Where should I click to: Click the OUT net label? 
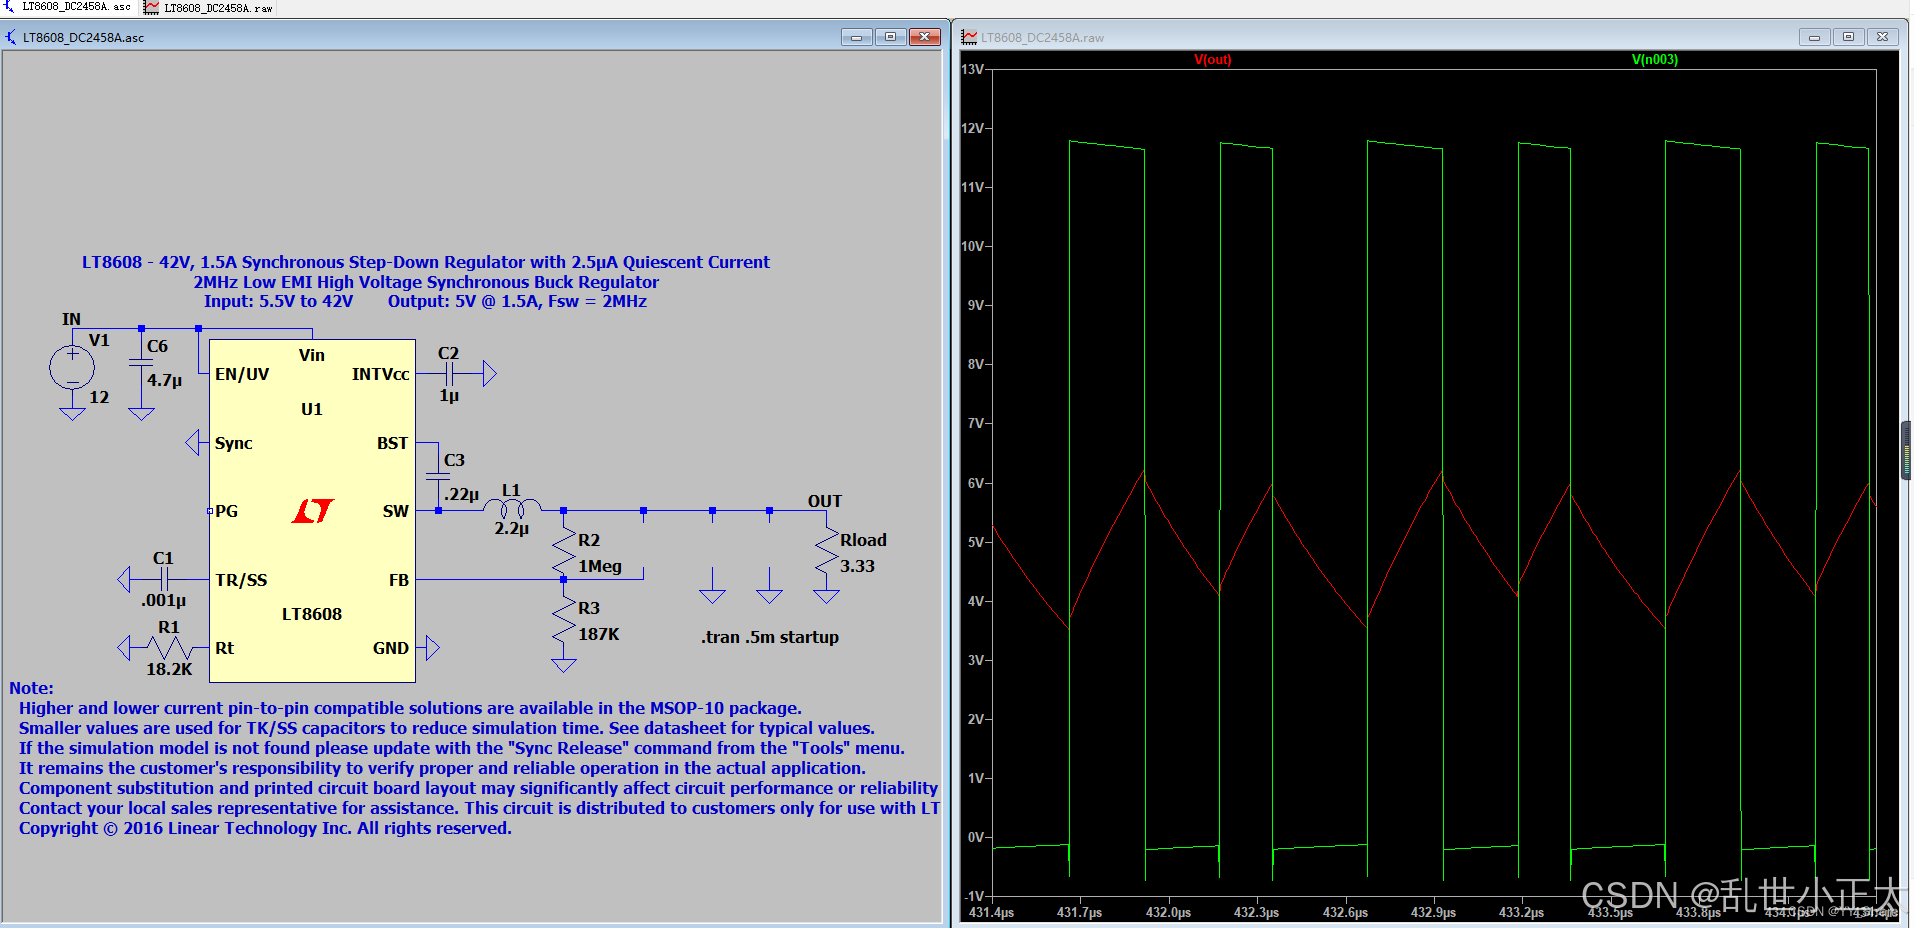click(825, 501)
